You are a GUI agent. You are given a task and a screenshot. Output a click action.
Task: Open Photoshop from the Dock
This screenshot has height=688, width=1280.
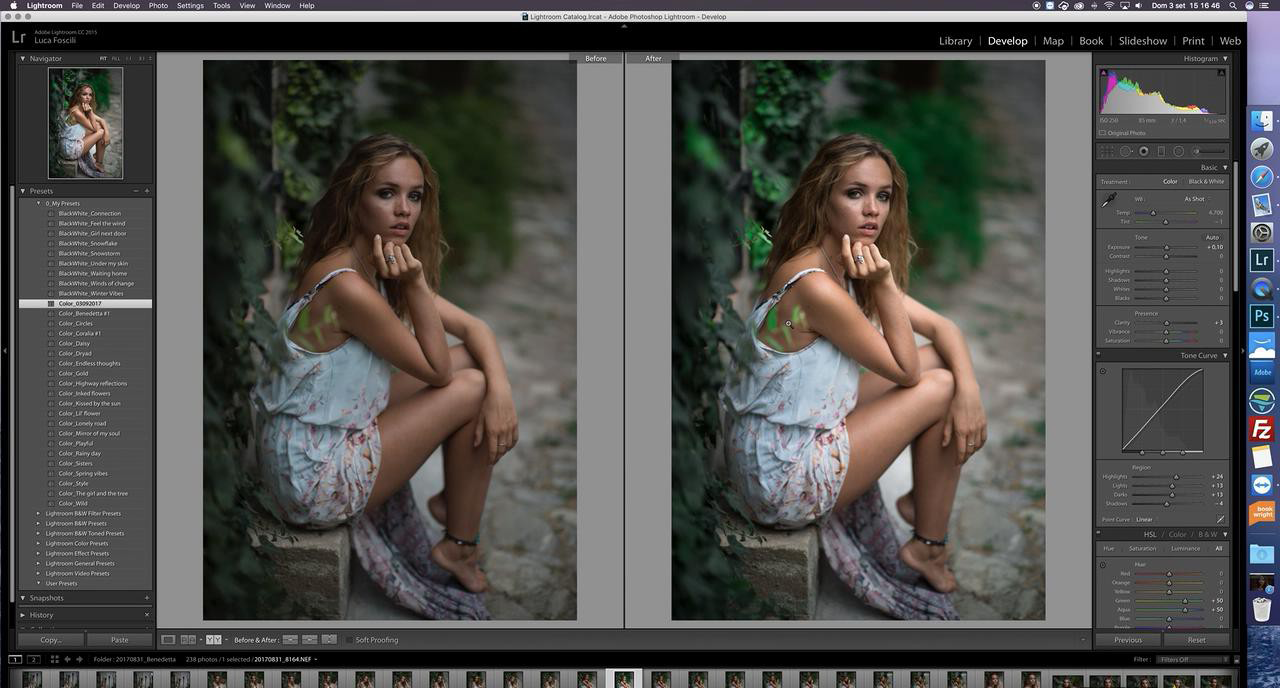tap(1262, 315)
